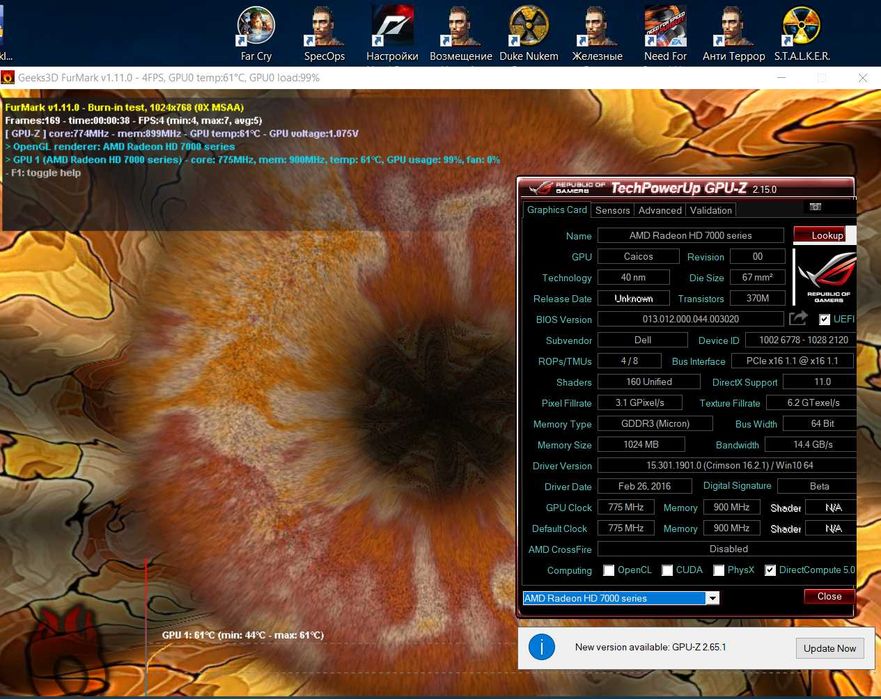Click the blue info icon in update notice
The width and height of the screenshot is (881, 699).
tap(542, 647)
